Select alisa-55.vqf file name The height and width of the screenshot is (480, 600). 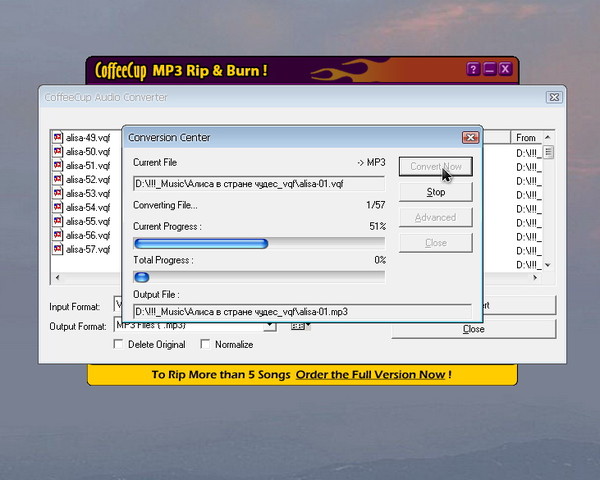[88, 221]
